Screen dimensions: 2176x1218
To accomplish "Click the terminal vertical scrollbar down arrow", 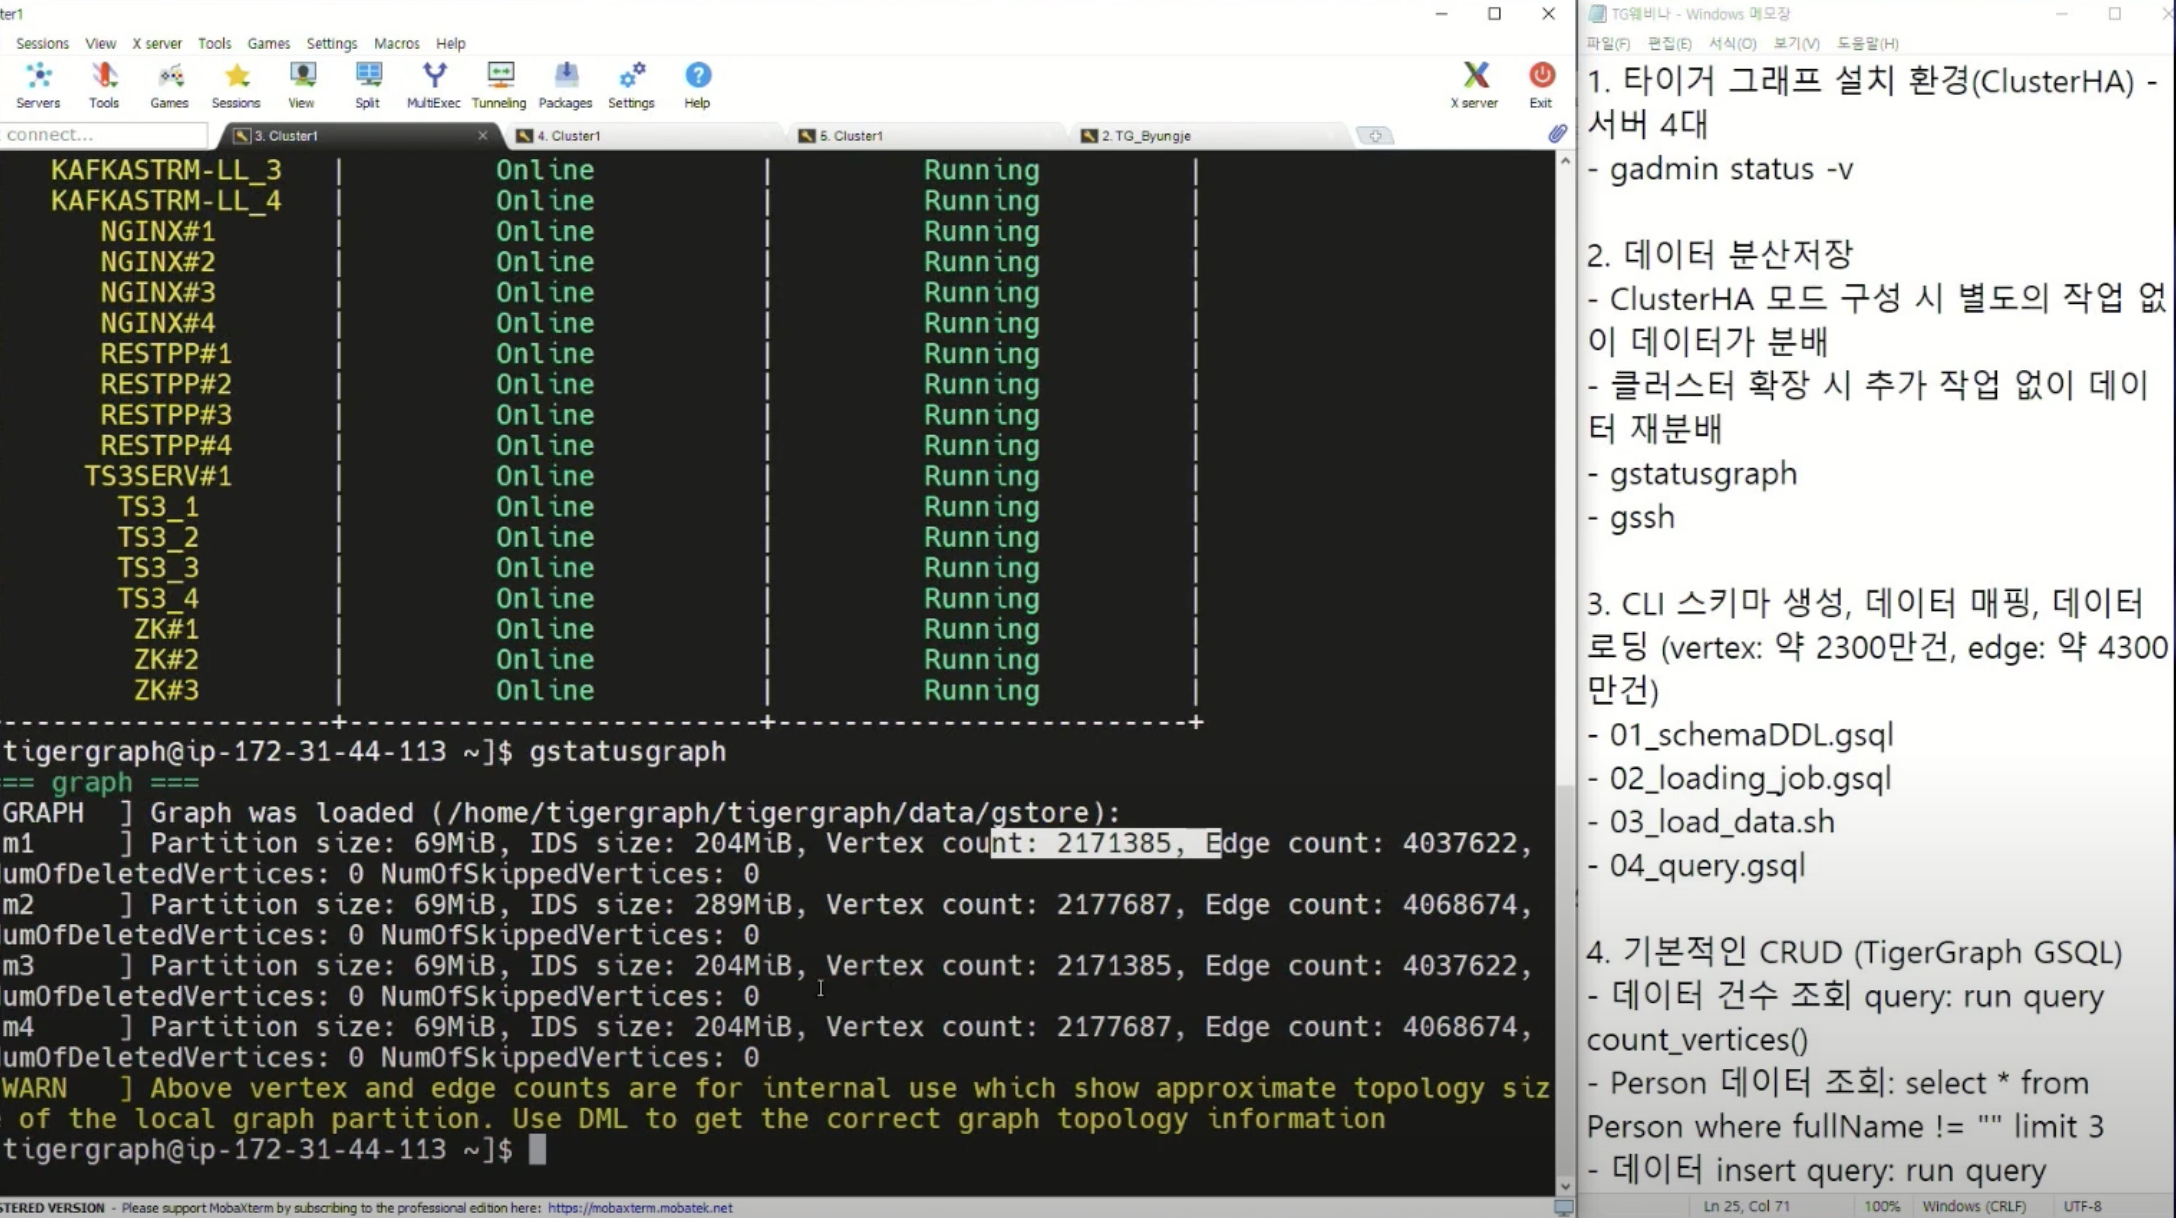I will click(1564, 1187).
